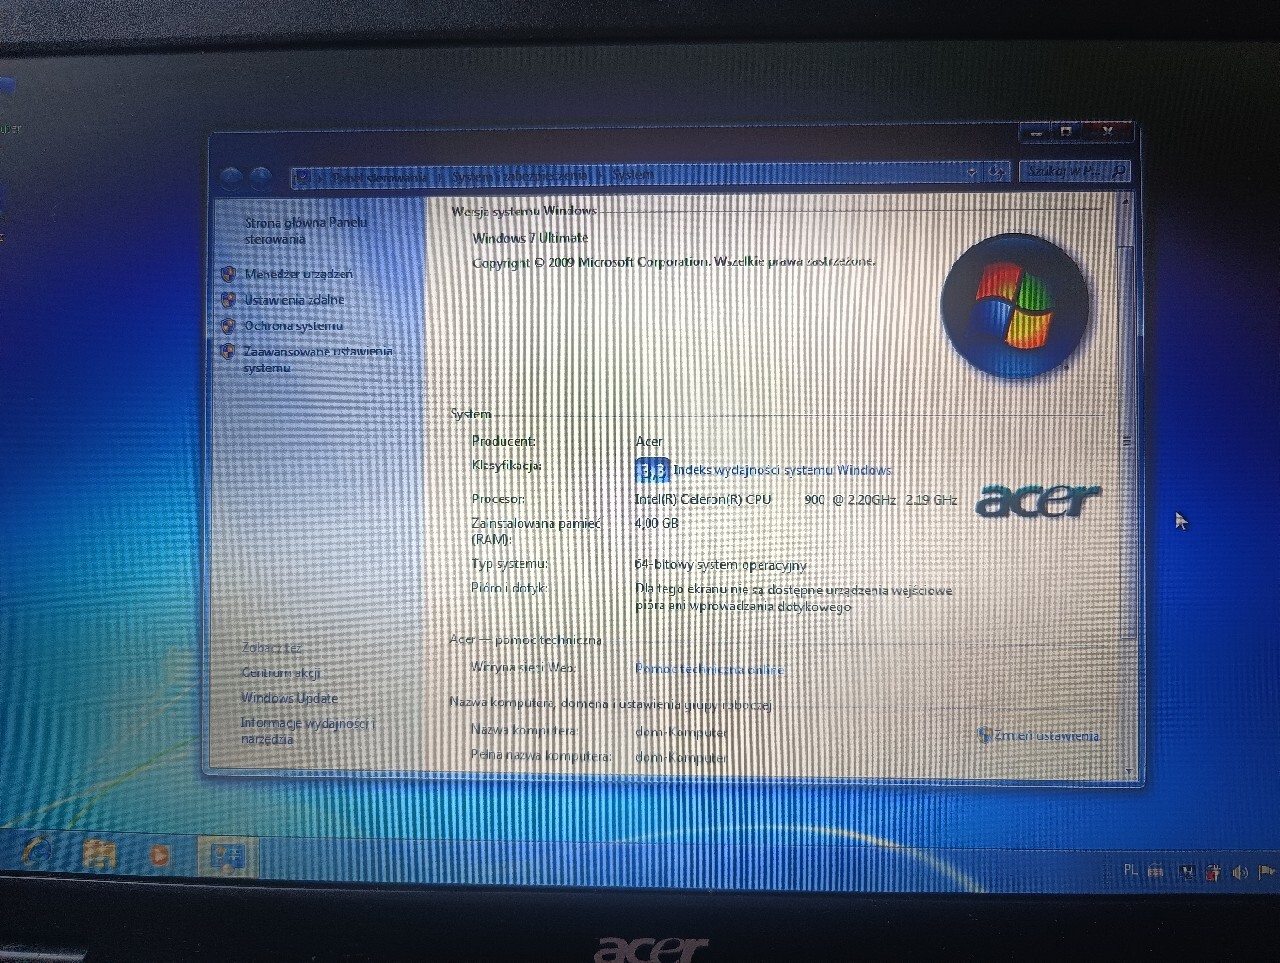This screenshot has height=963, width=1280.
Task: Open Windows Explorer from the taskbar
Action: [x=100, y=855]
